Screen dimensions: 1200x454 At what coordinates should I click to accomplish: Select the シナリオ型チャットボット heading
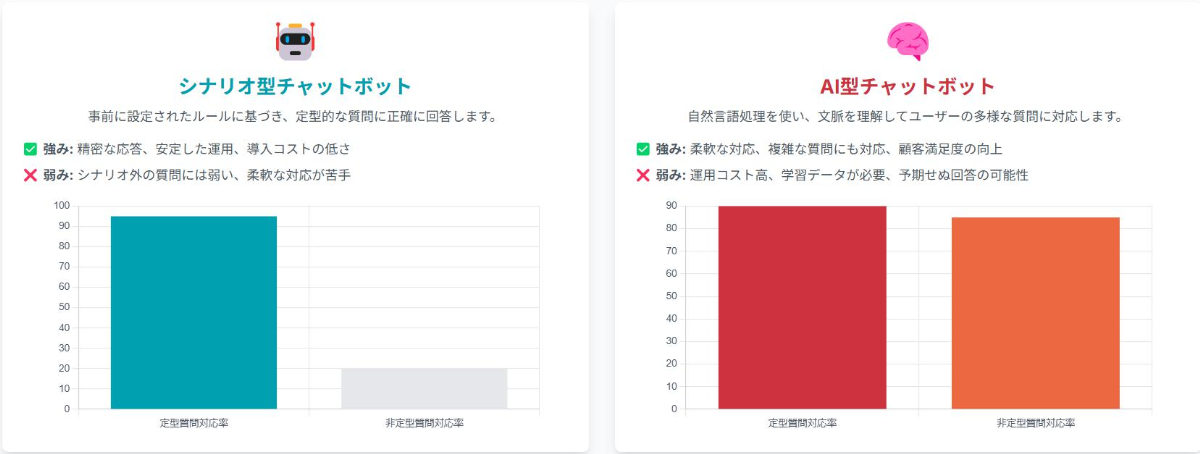pos(294,85)
